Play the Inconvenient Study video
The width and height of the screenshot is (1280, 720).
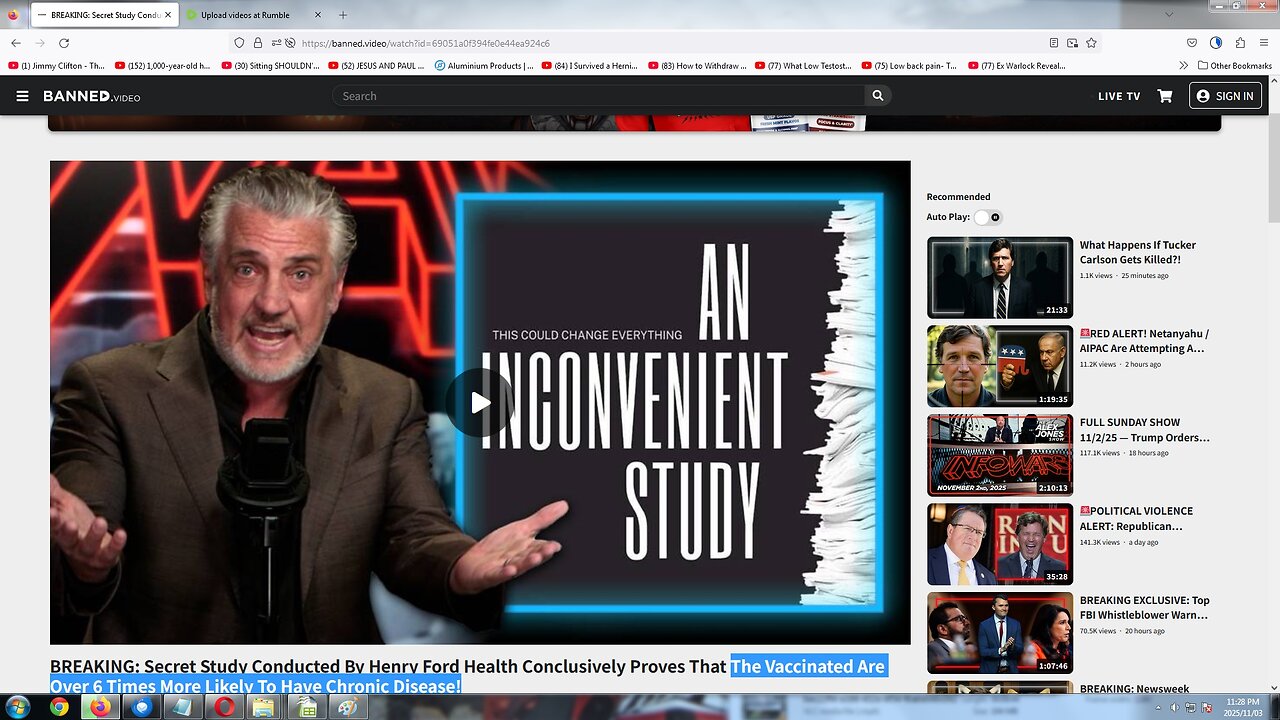[480, 402]
